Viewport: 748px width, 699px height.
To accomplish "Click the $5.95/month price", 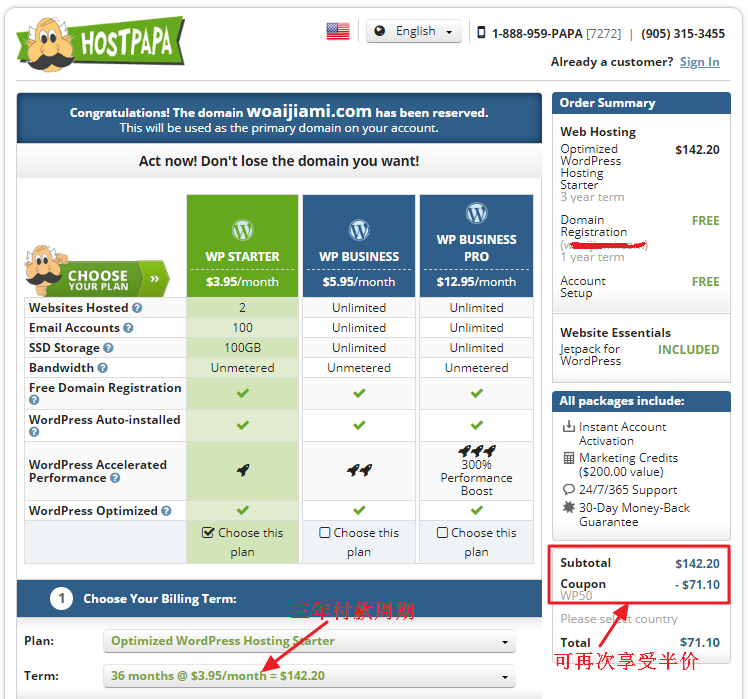I will (x=359, y=282).
